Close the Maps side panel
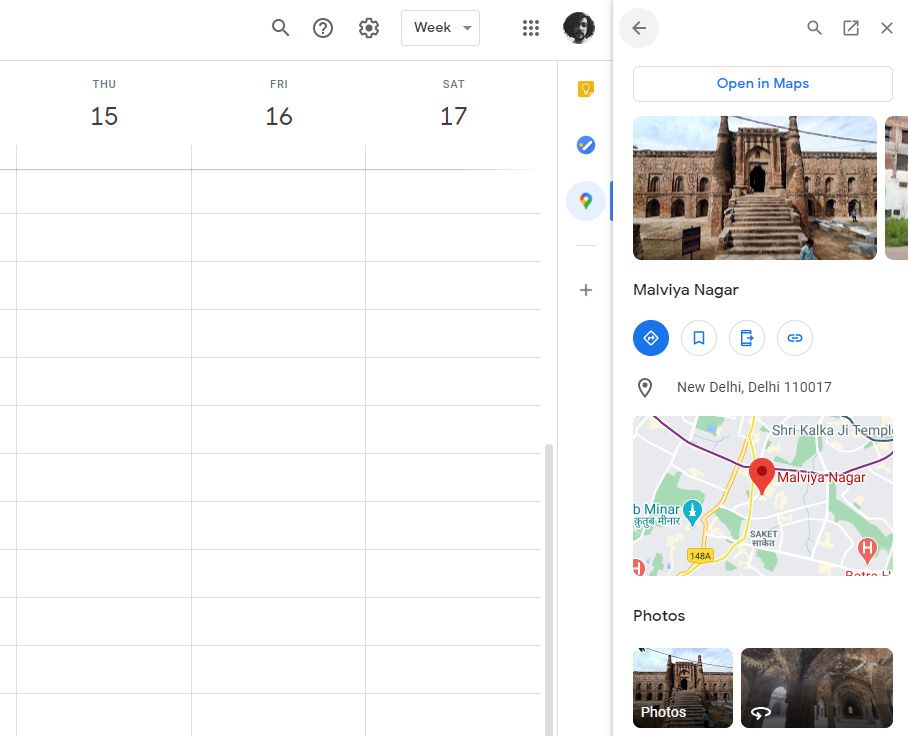The image size is (908, 736). click(x=887, y=28)
